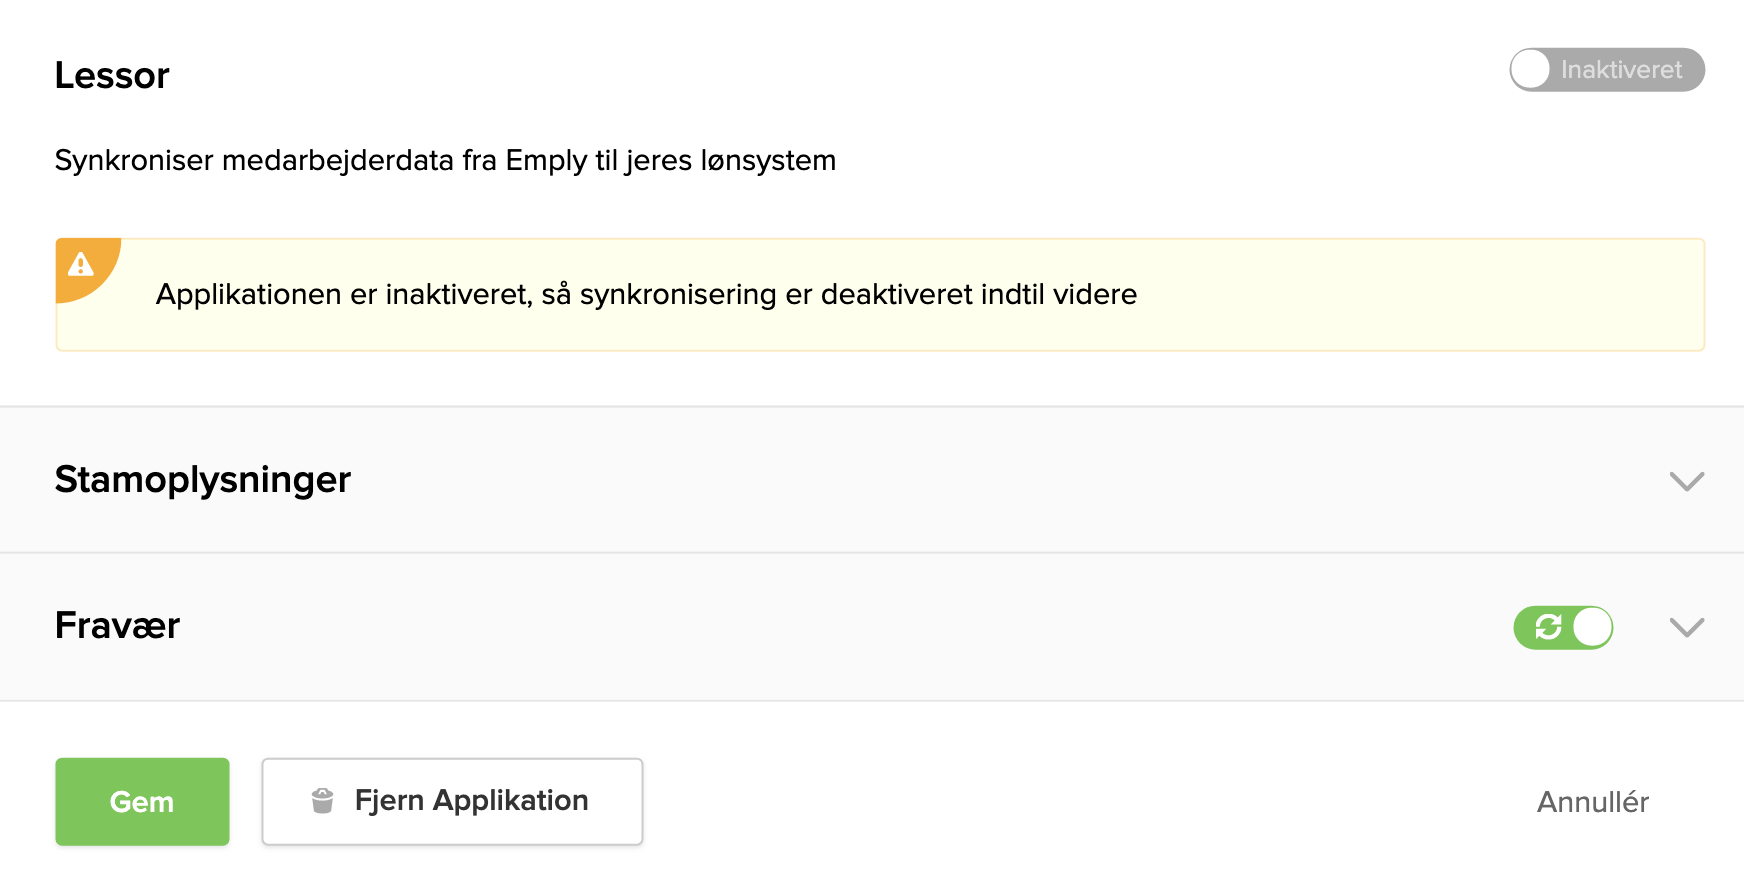Click the empty area of the yellow warning banner
1744x884 pixels.
[1420, 295]
